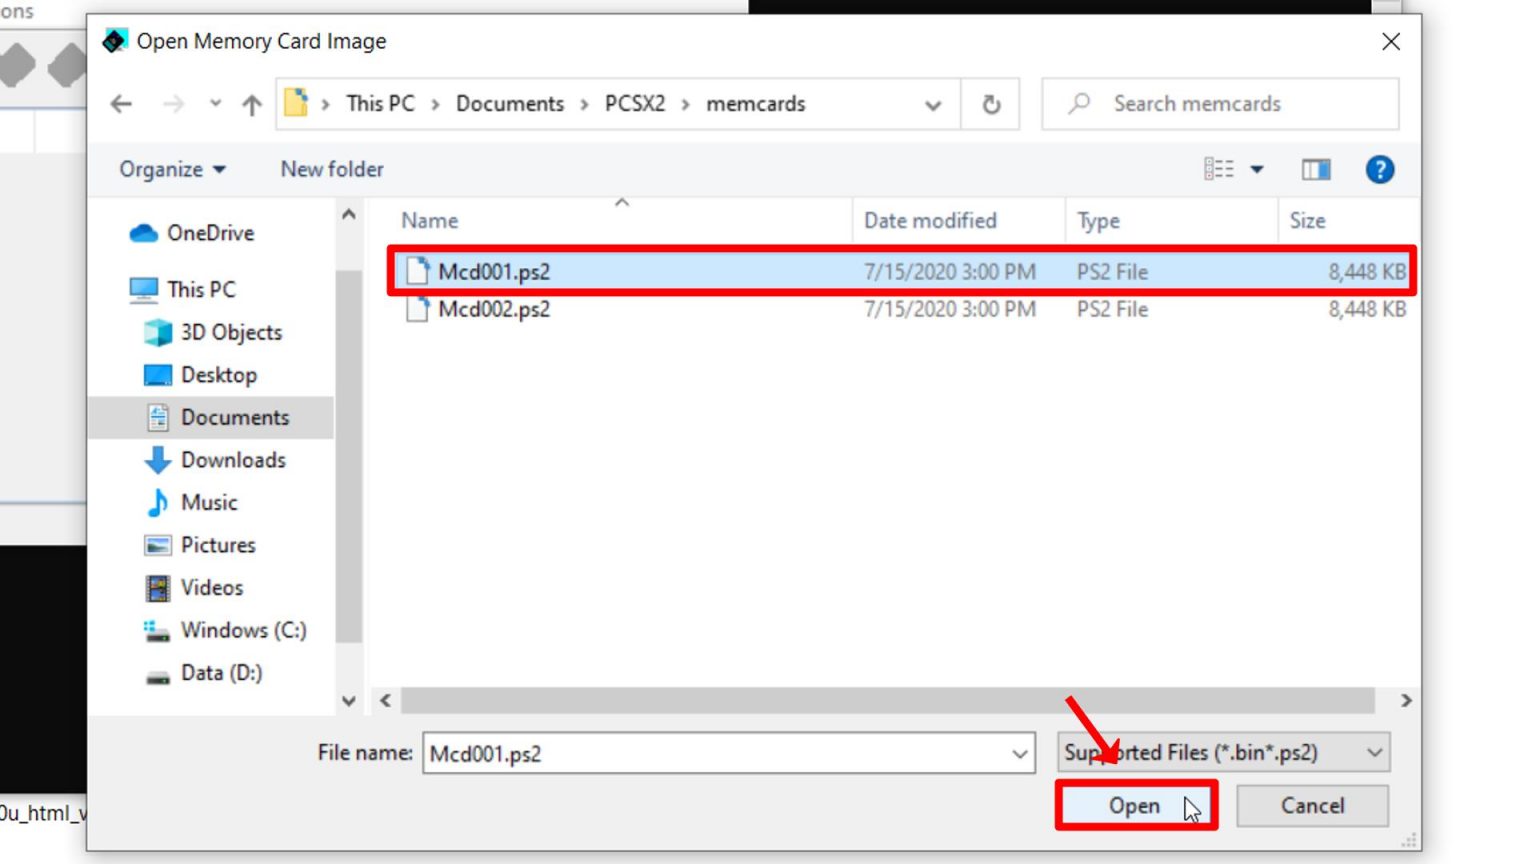Open the Music folder in sidebar
Image resolution: width=1536 pixels, height=864 pixels.
point(208,502)
